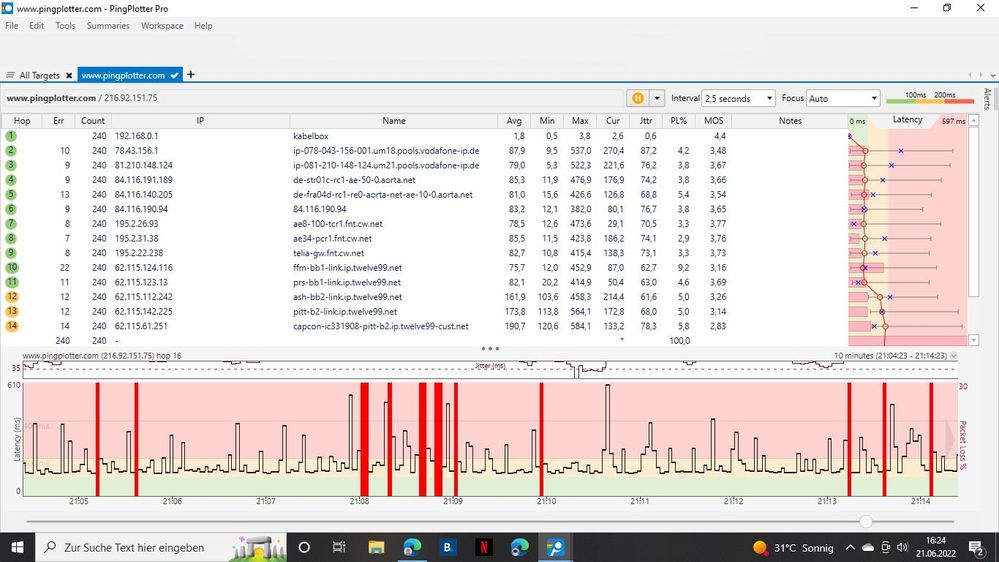Image resolution: width=999 pixels, height=562 pixels.
Task: Click the Jttr column header
Action: (645, 120)
